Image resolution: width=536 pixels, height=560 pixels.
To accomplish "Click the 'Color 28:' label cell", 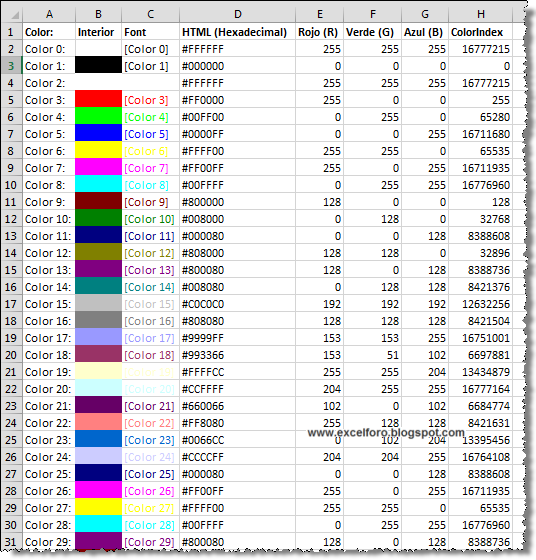I will 49,525.
